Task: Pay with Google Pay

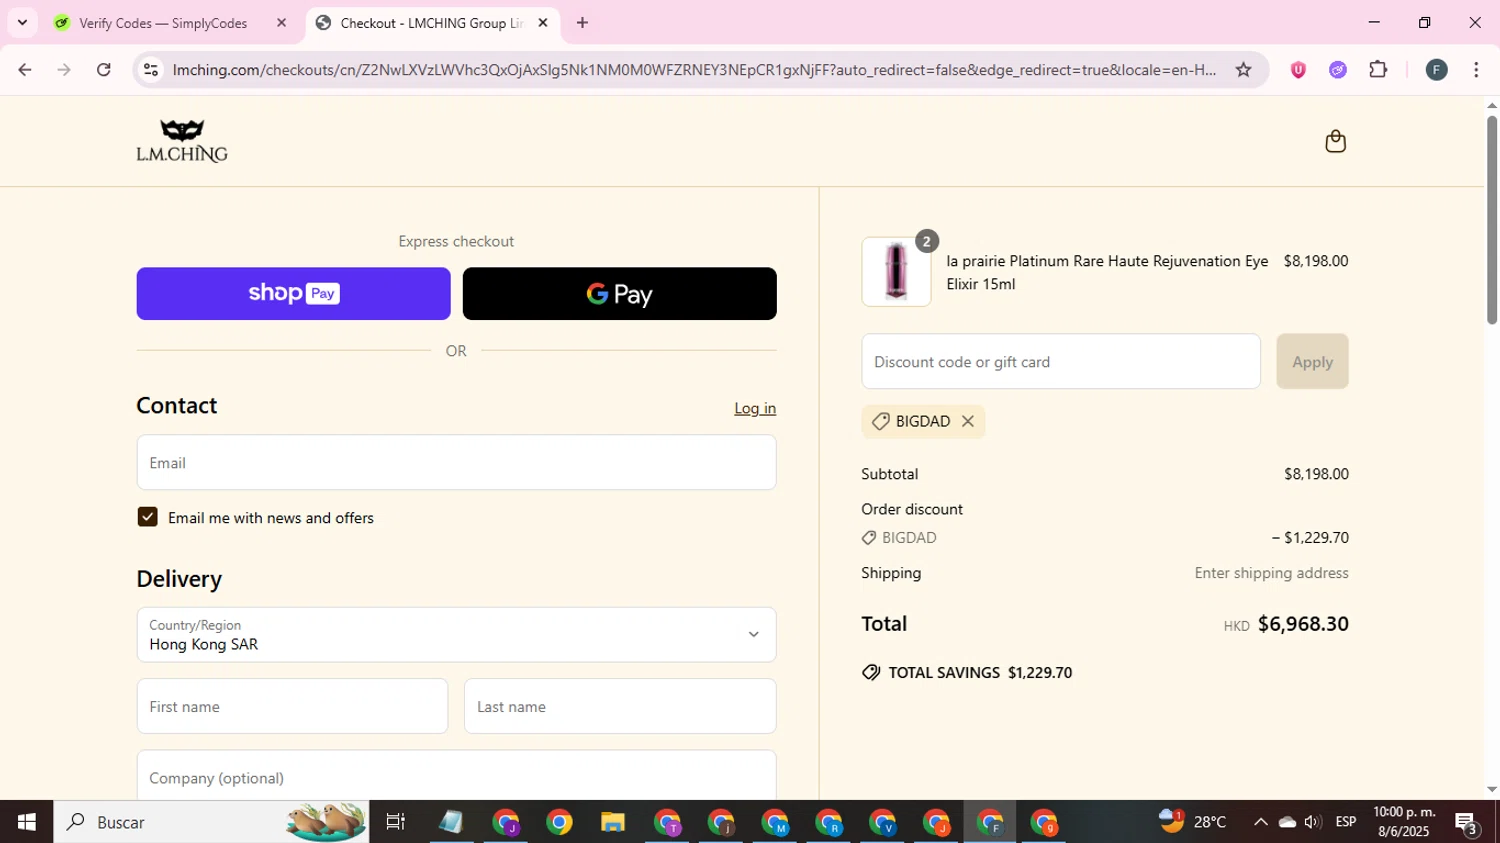Action: pyautogui.click(x=619, y=294)
